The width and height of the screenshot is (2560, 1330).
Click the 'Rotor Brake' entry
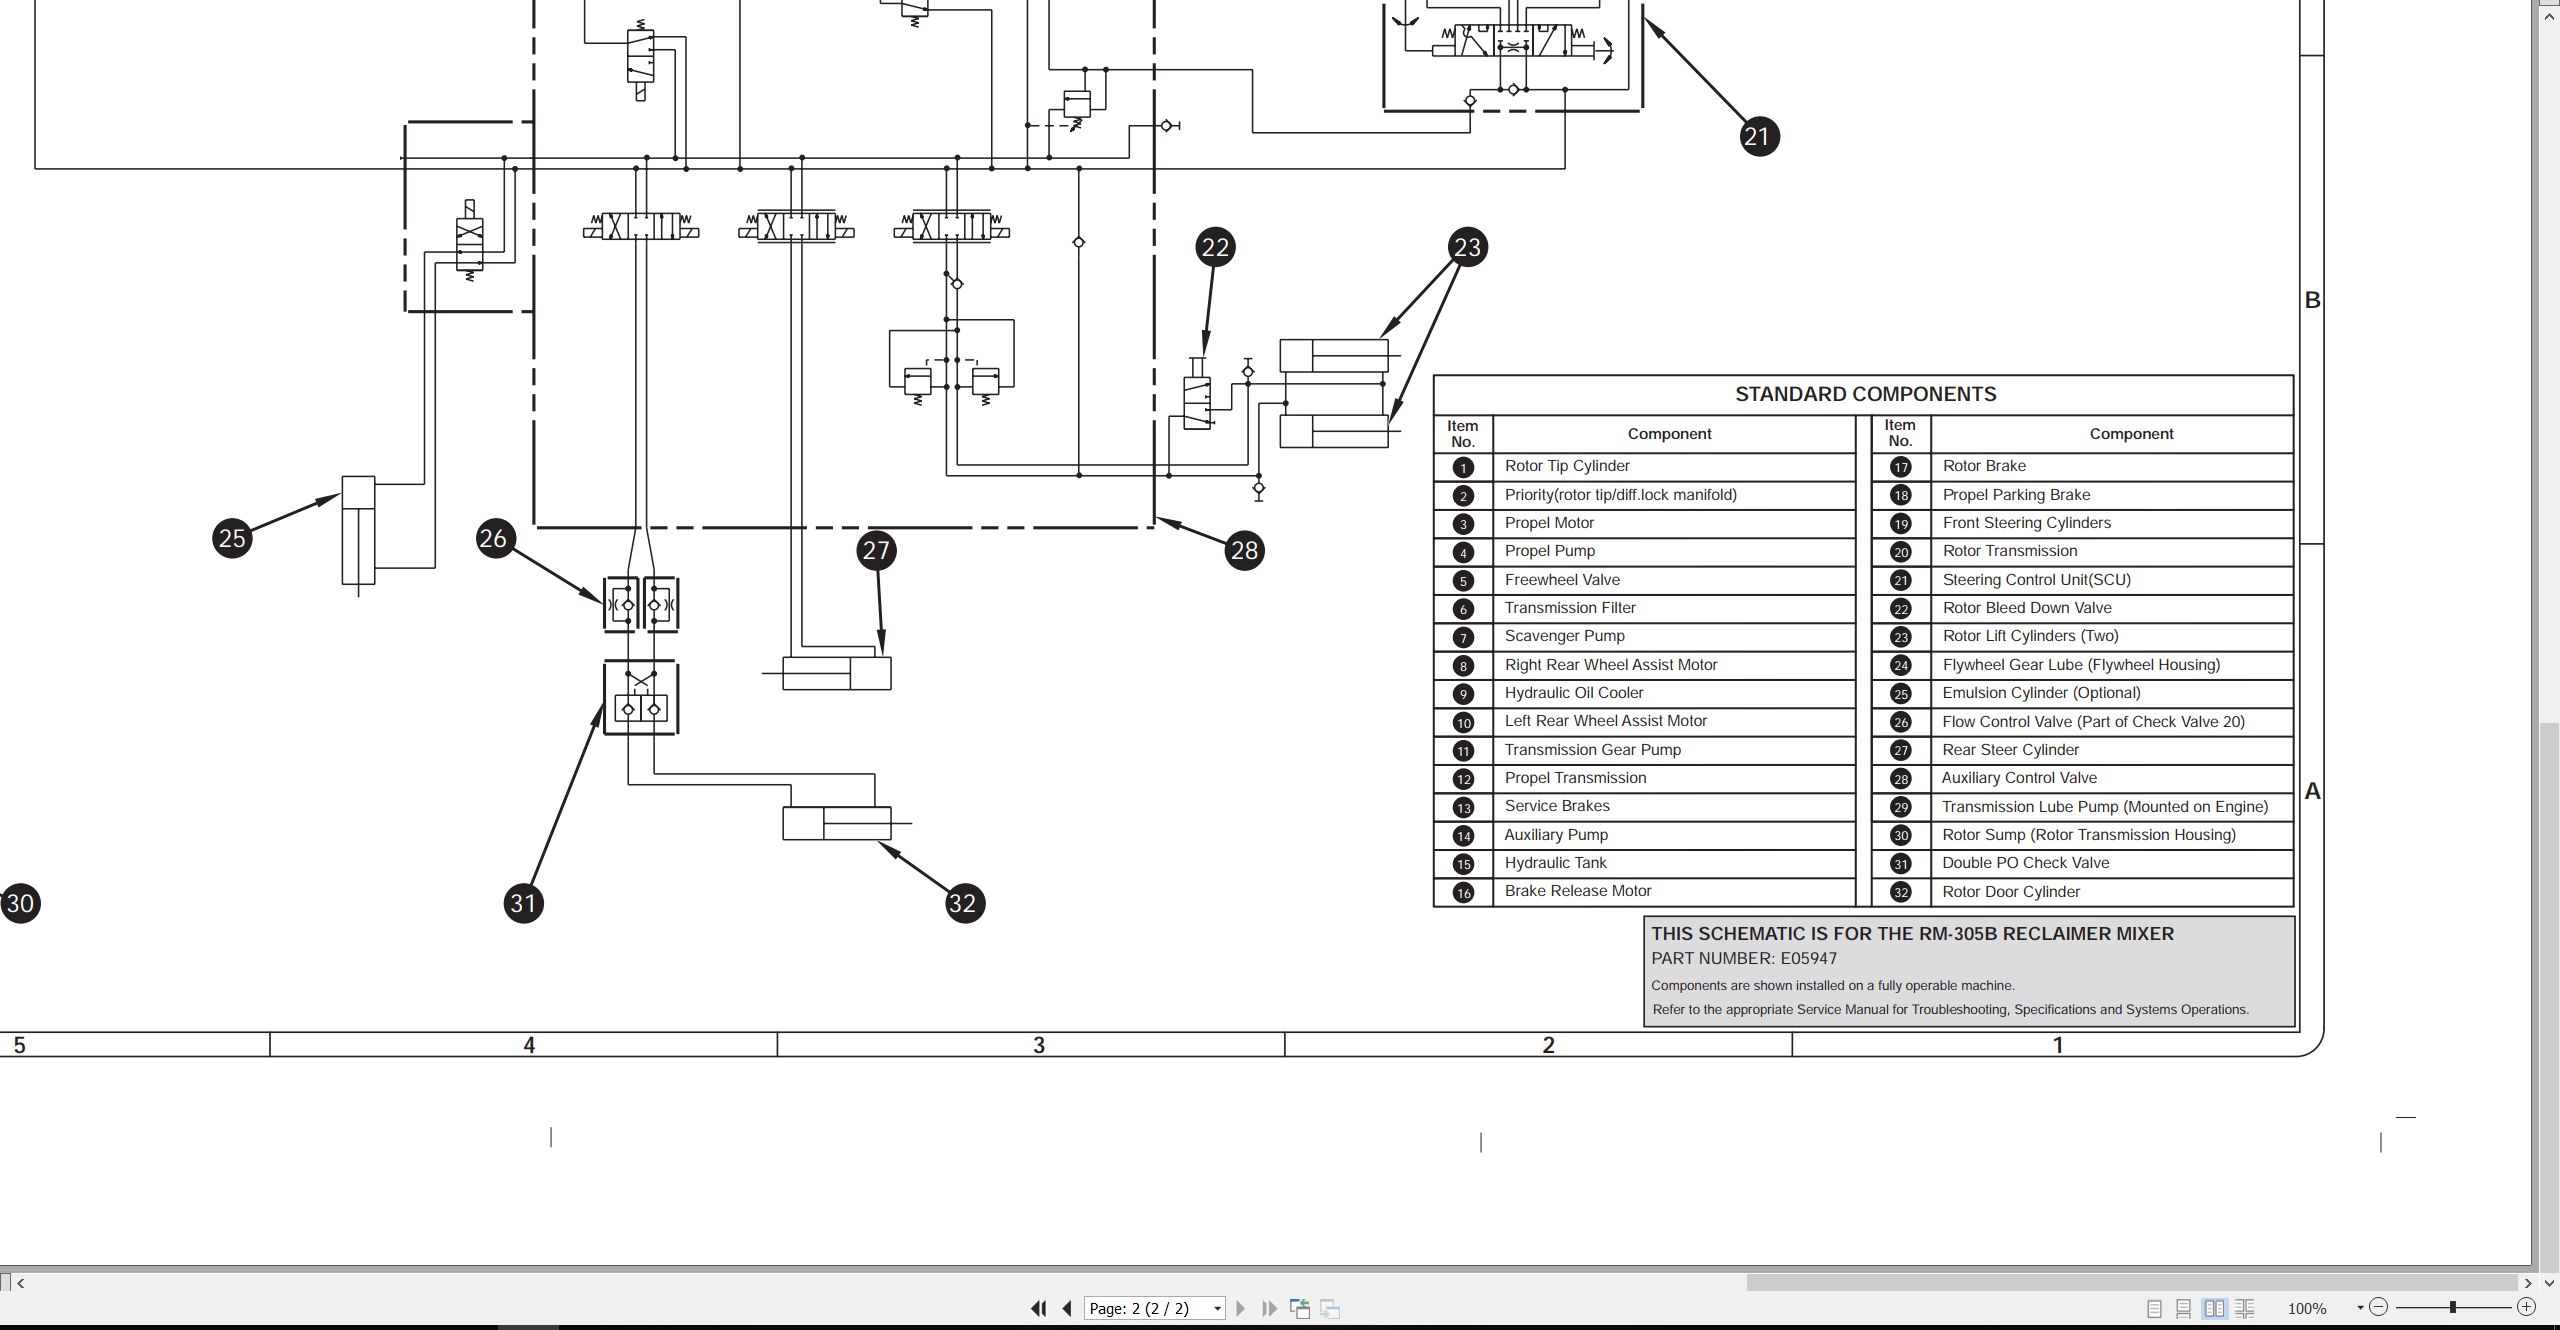pyautogui.click(x=1984, y=466)
